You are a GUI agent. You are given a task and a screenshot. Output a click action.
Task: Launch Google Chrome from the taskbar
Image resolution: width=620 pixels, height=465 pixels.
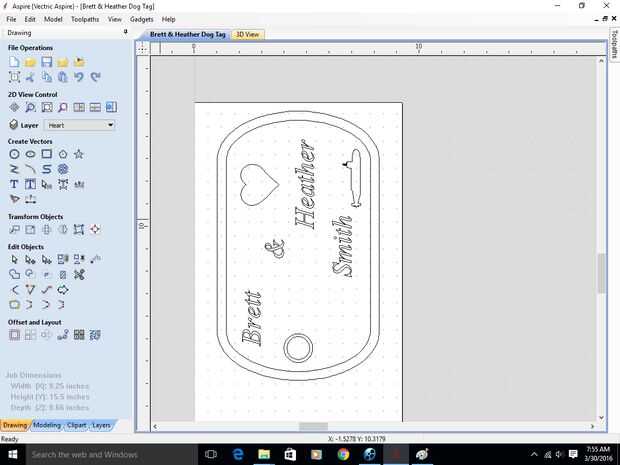(343, 454)
